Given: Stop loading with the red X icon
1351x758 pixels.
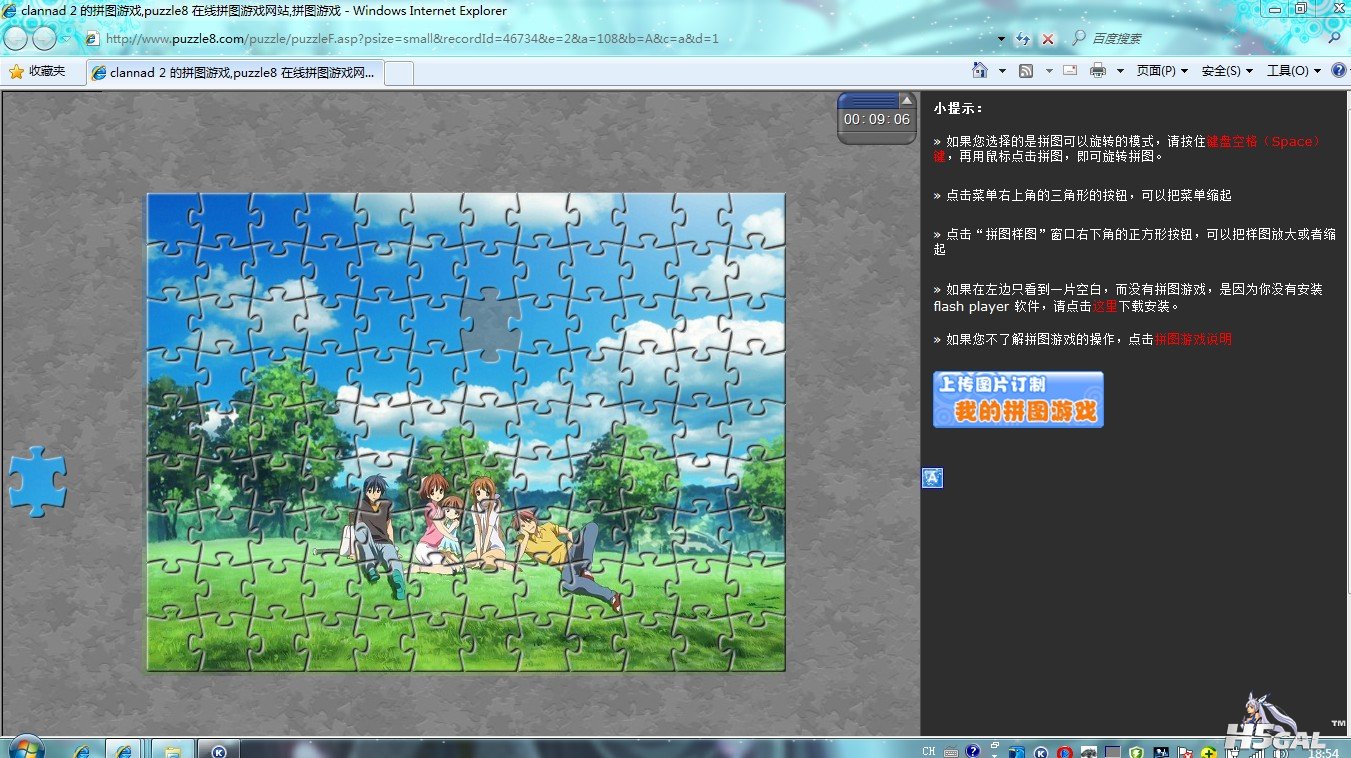Looking at the screenshot, I should point(1048,39).
